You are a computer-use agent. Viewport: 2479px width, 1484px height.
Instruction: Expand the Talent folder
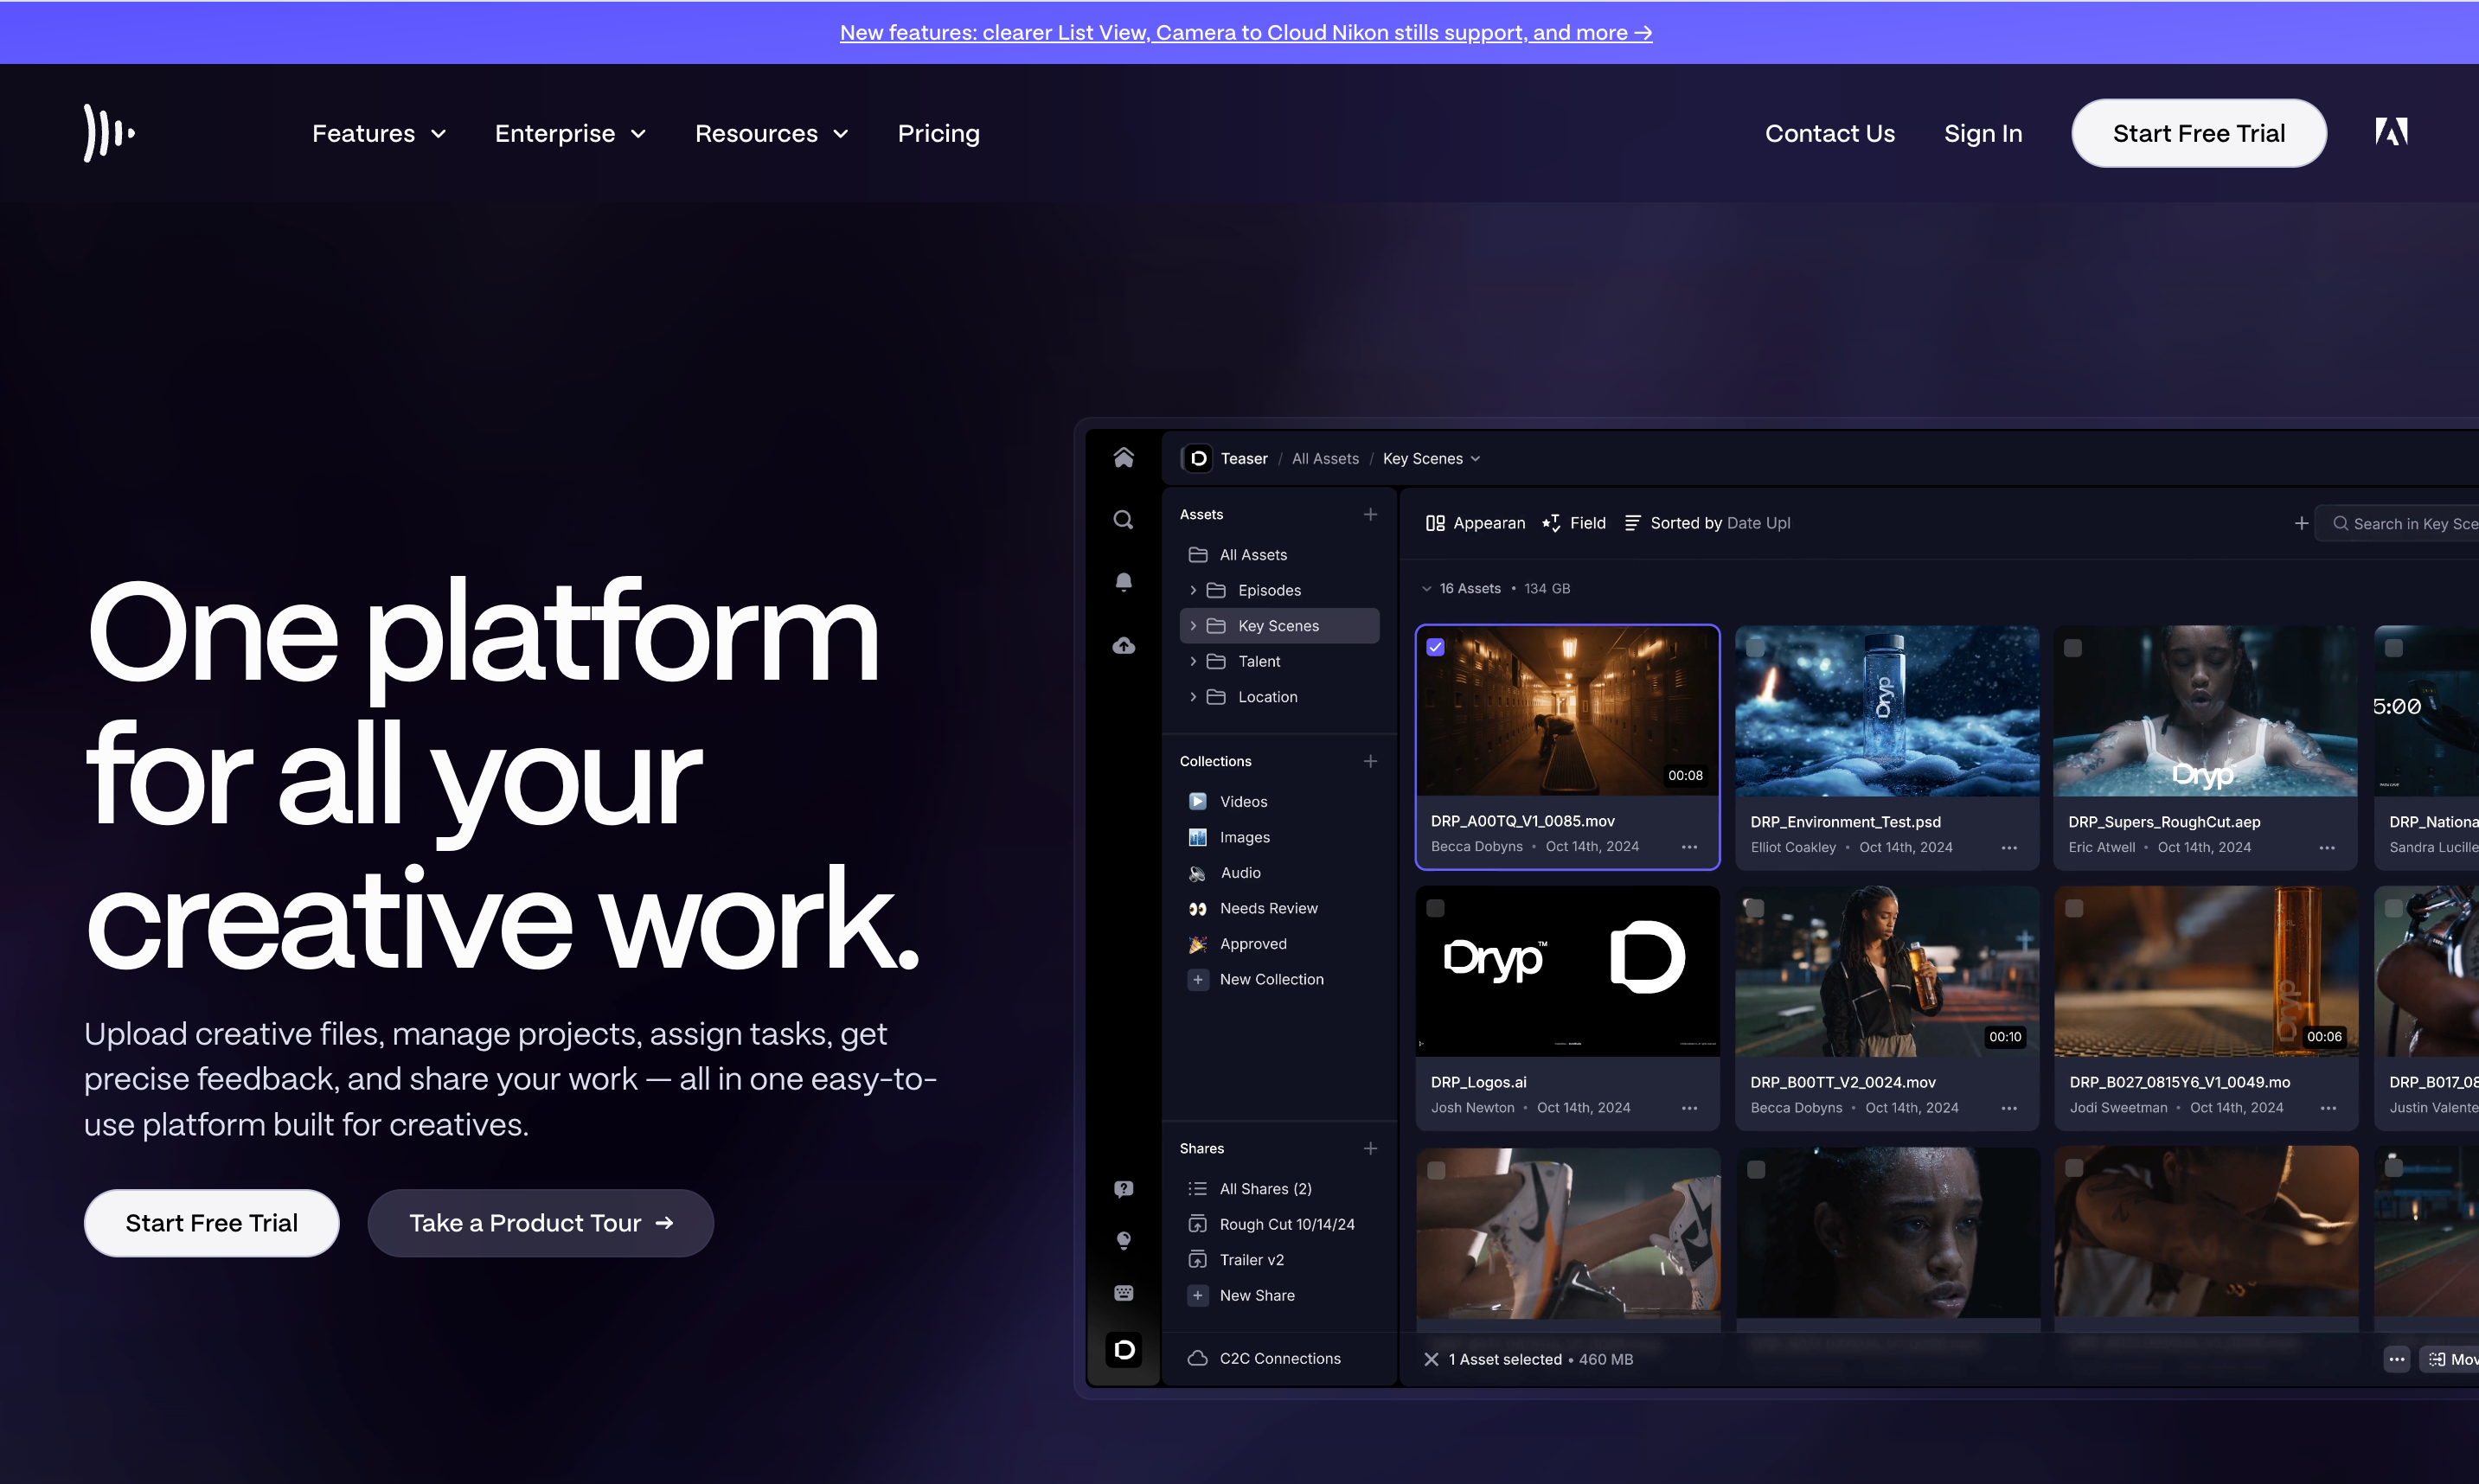pyautogui.click(x=1192, y=661)
